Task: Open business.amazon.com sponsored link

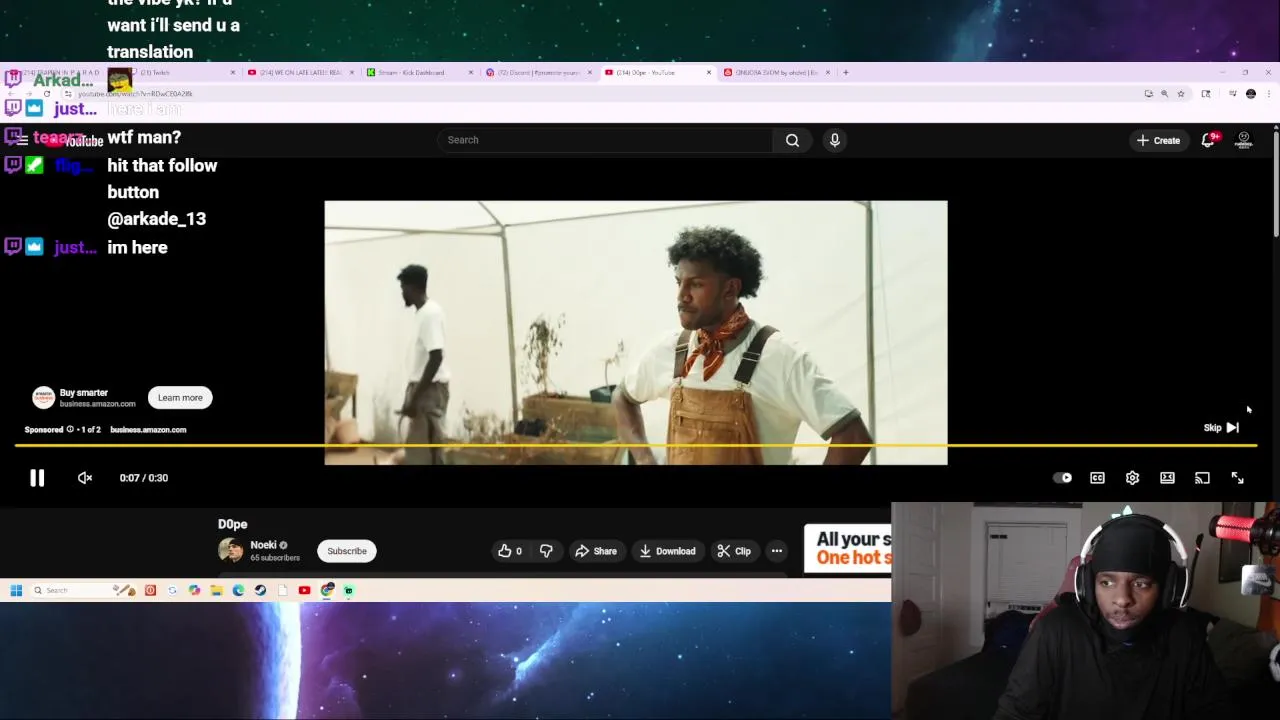Action: 148,430
